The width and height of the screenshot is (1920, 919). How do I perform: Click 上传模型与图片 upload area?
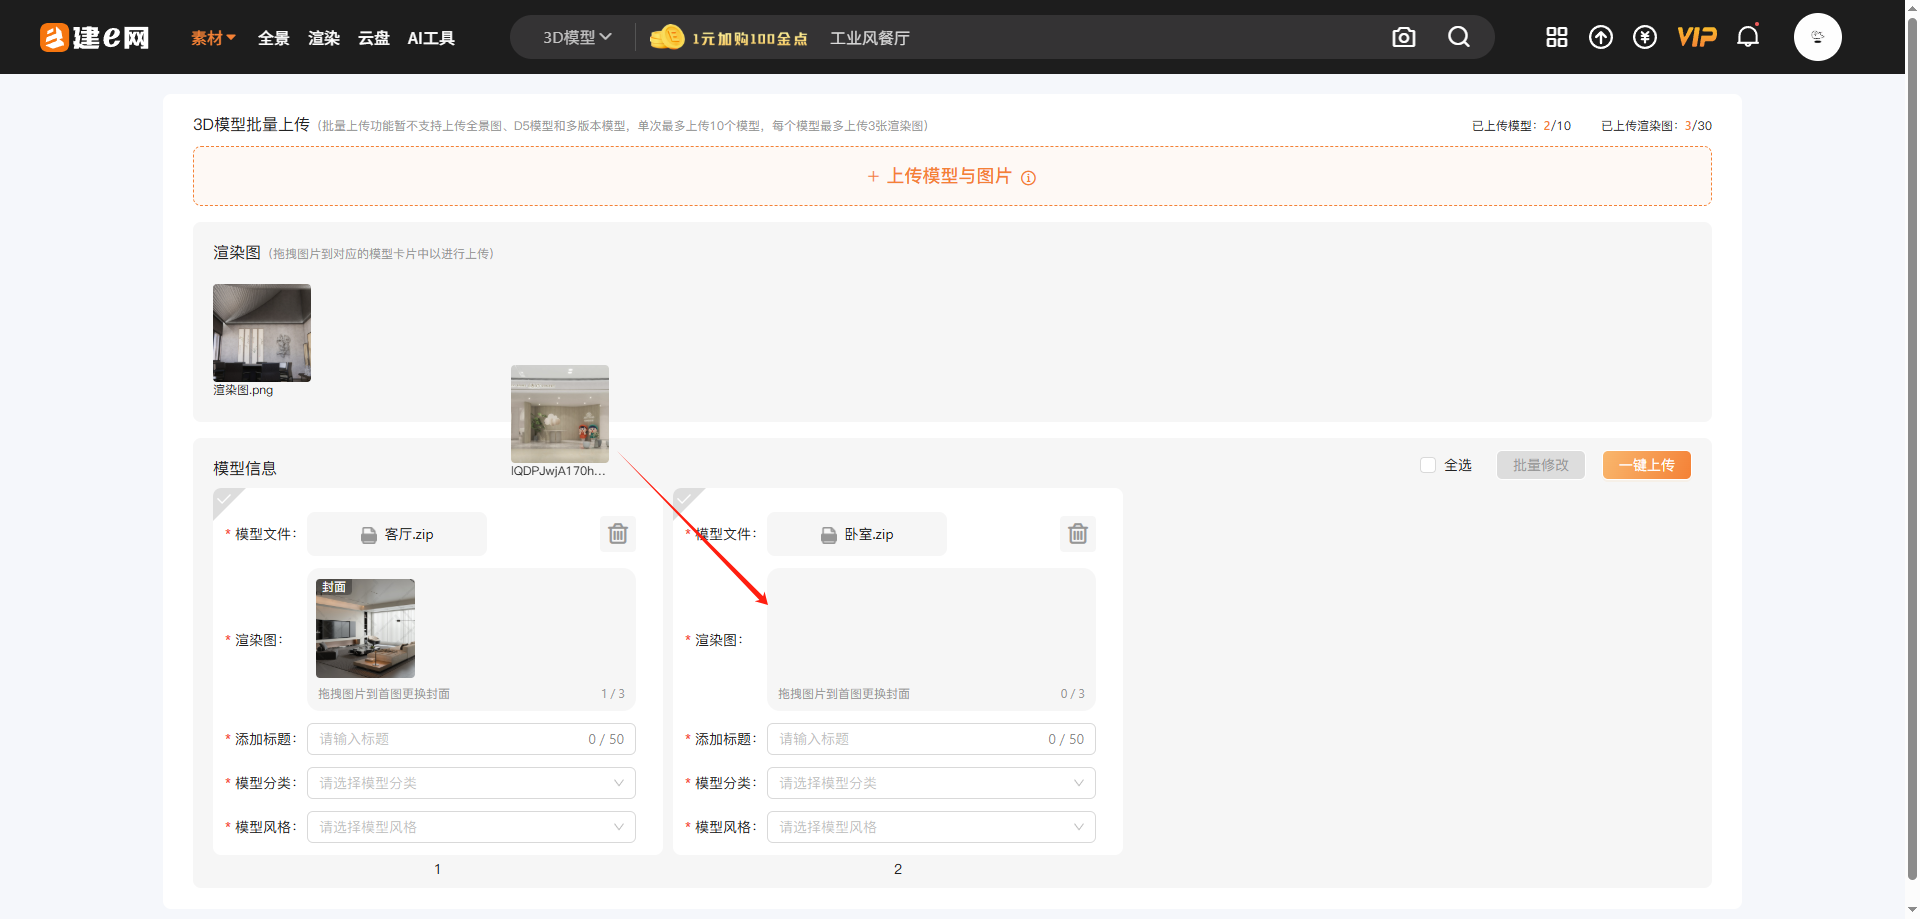click(x=951, y=176)
